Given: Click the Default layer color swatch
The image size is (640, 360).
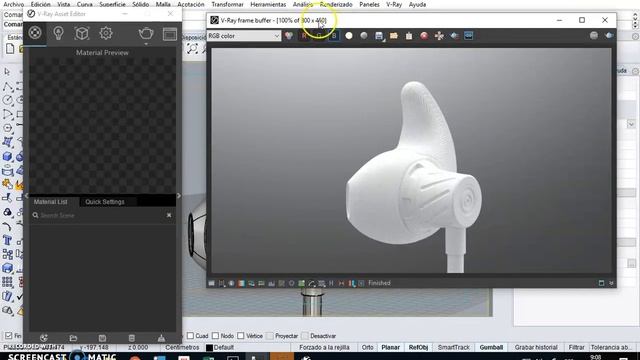Looking at the screenshot, I should [x=209, y=348].
